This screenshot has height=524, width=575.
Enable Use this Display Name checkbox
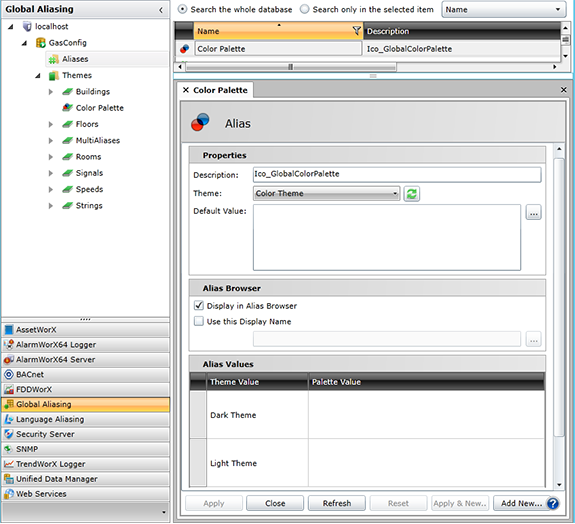tap(198, 321)
